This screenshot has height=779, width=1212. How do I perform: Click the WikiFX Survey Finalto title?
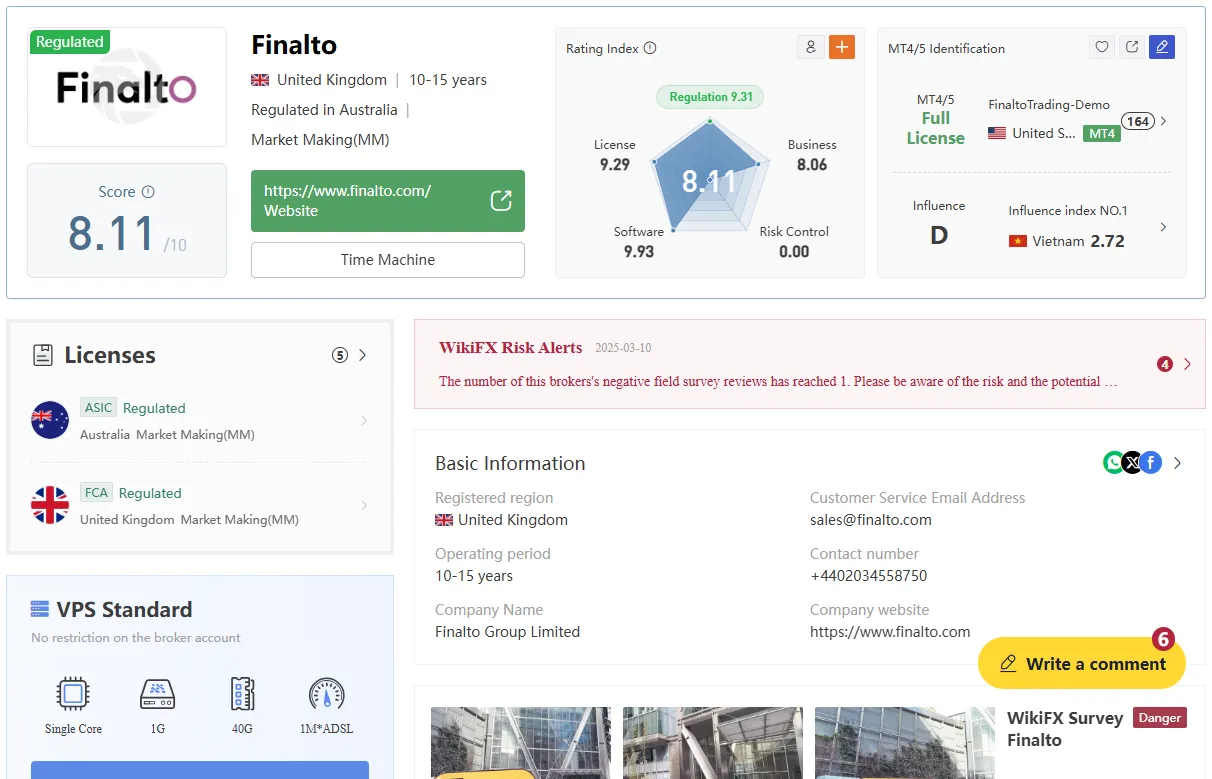1065,729
